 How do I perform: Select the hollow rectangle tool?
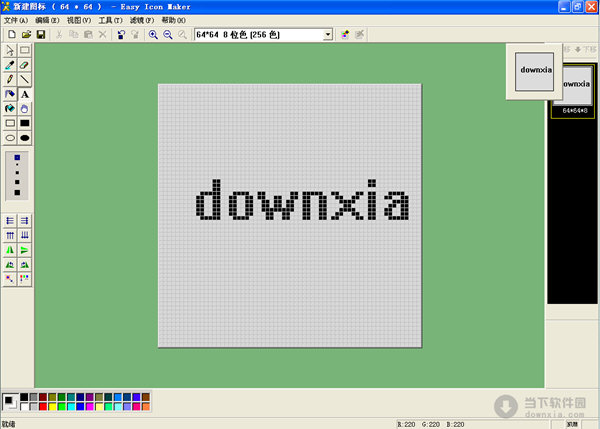pos(10,123)
